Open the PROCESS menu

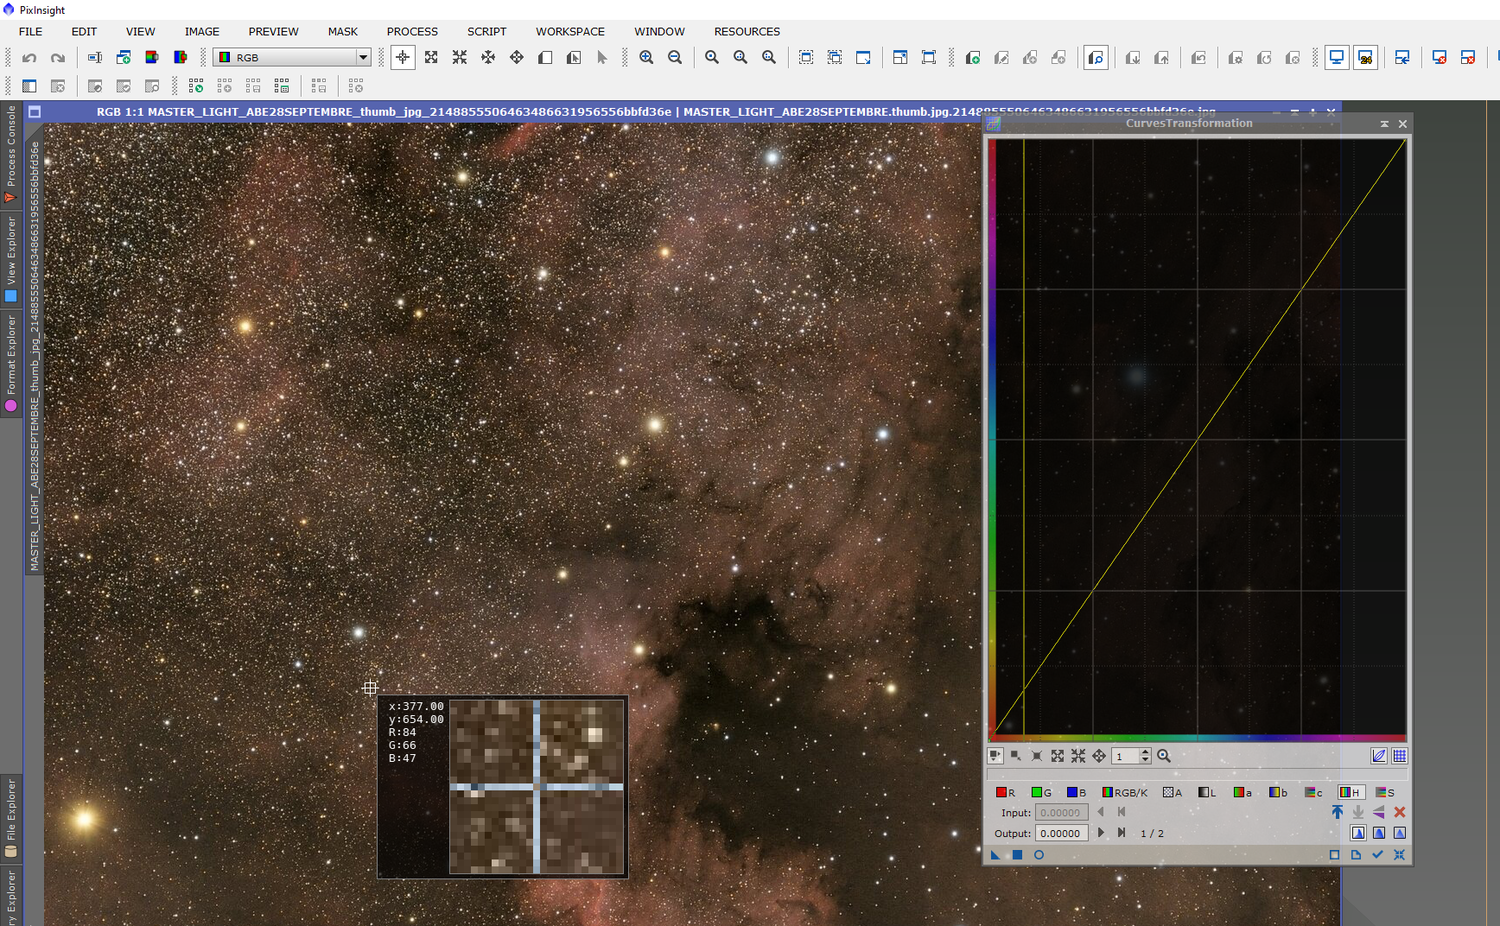tap(412, 32)
